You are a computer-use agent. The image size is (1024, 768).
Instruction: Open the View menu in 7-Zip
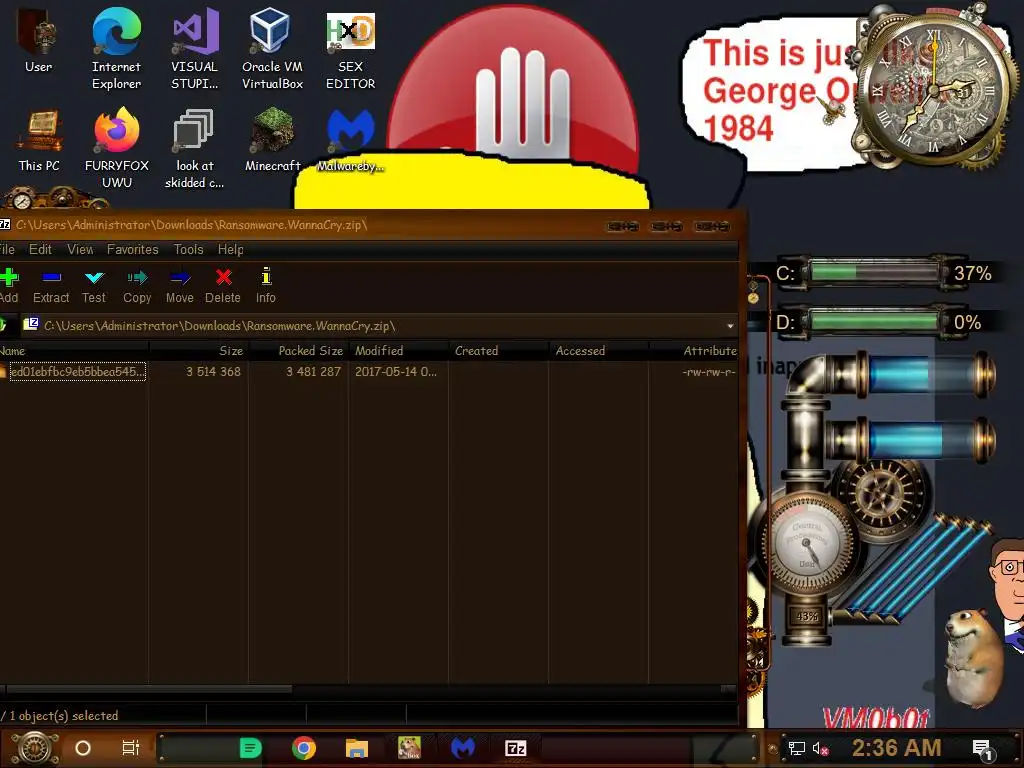(x=80, y=249)
